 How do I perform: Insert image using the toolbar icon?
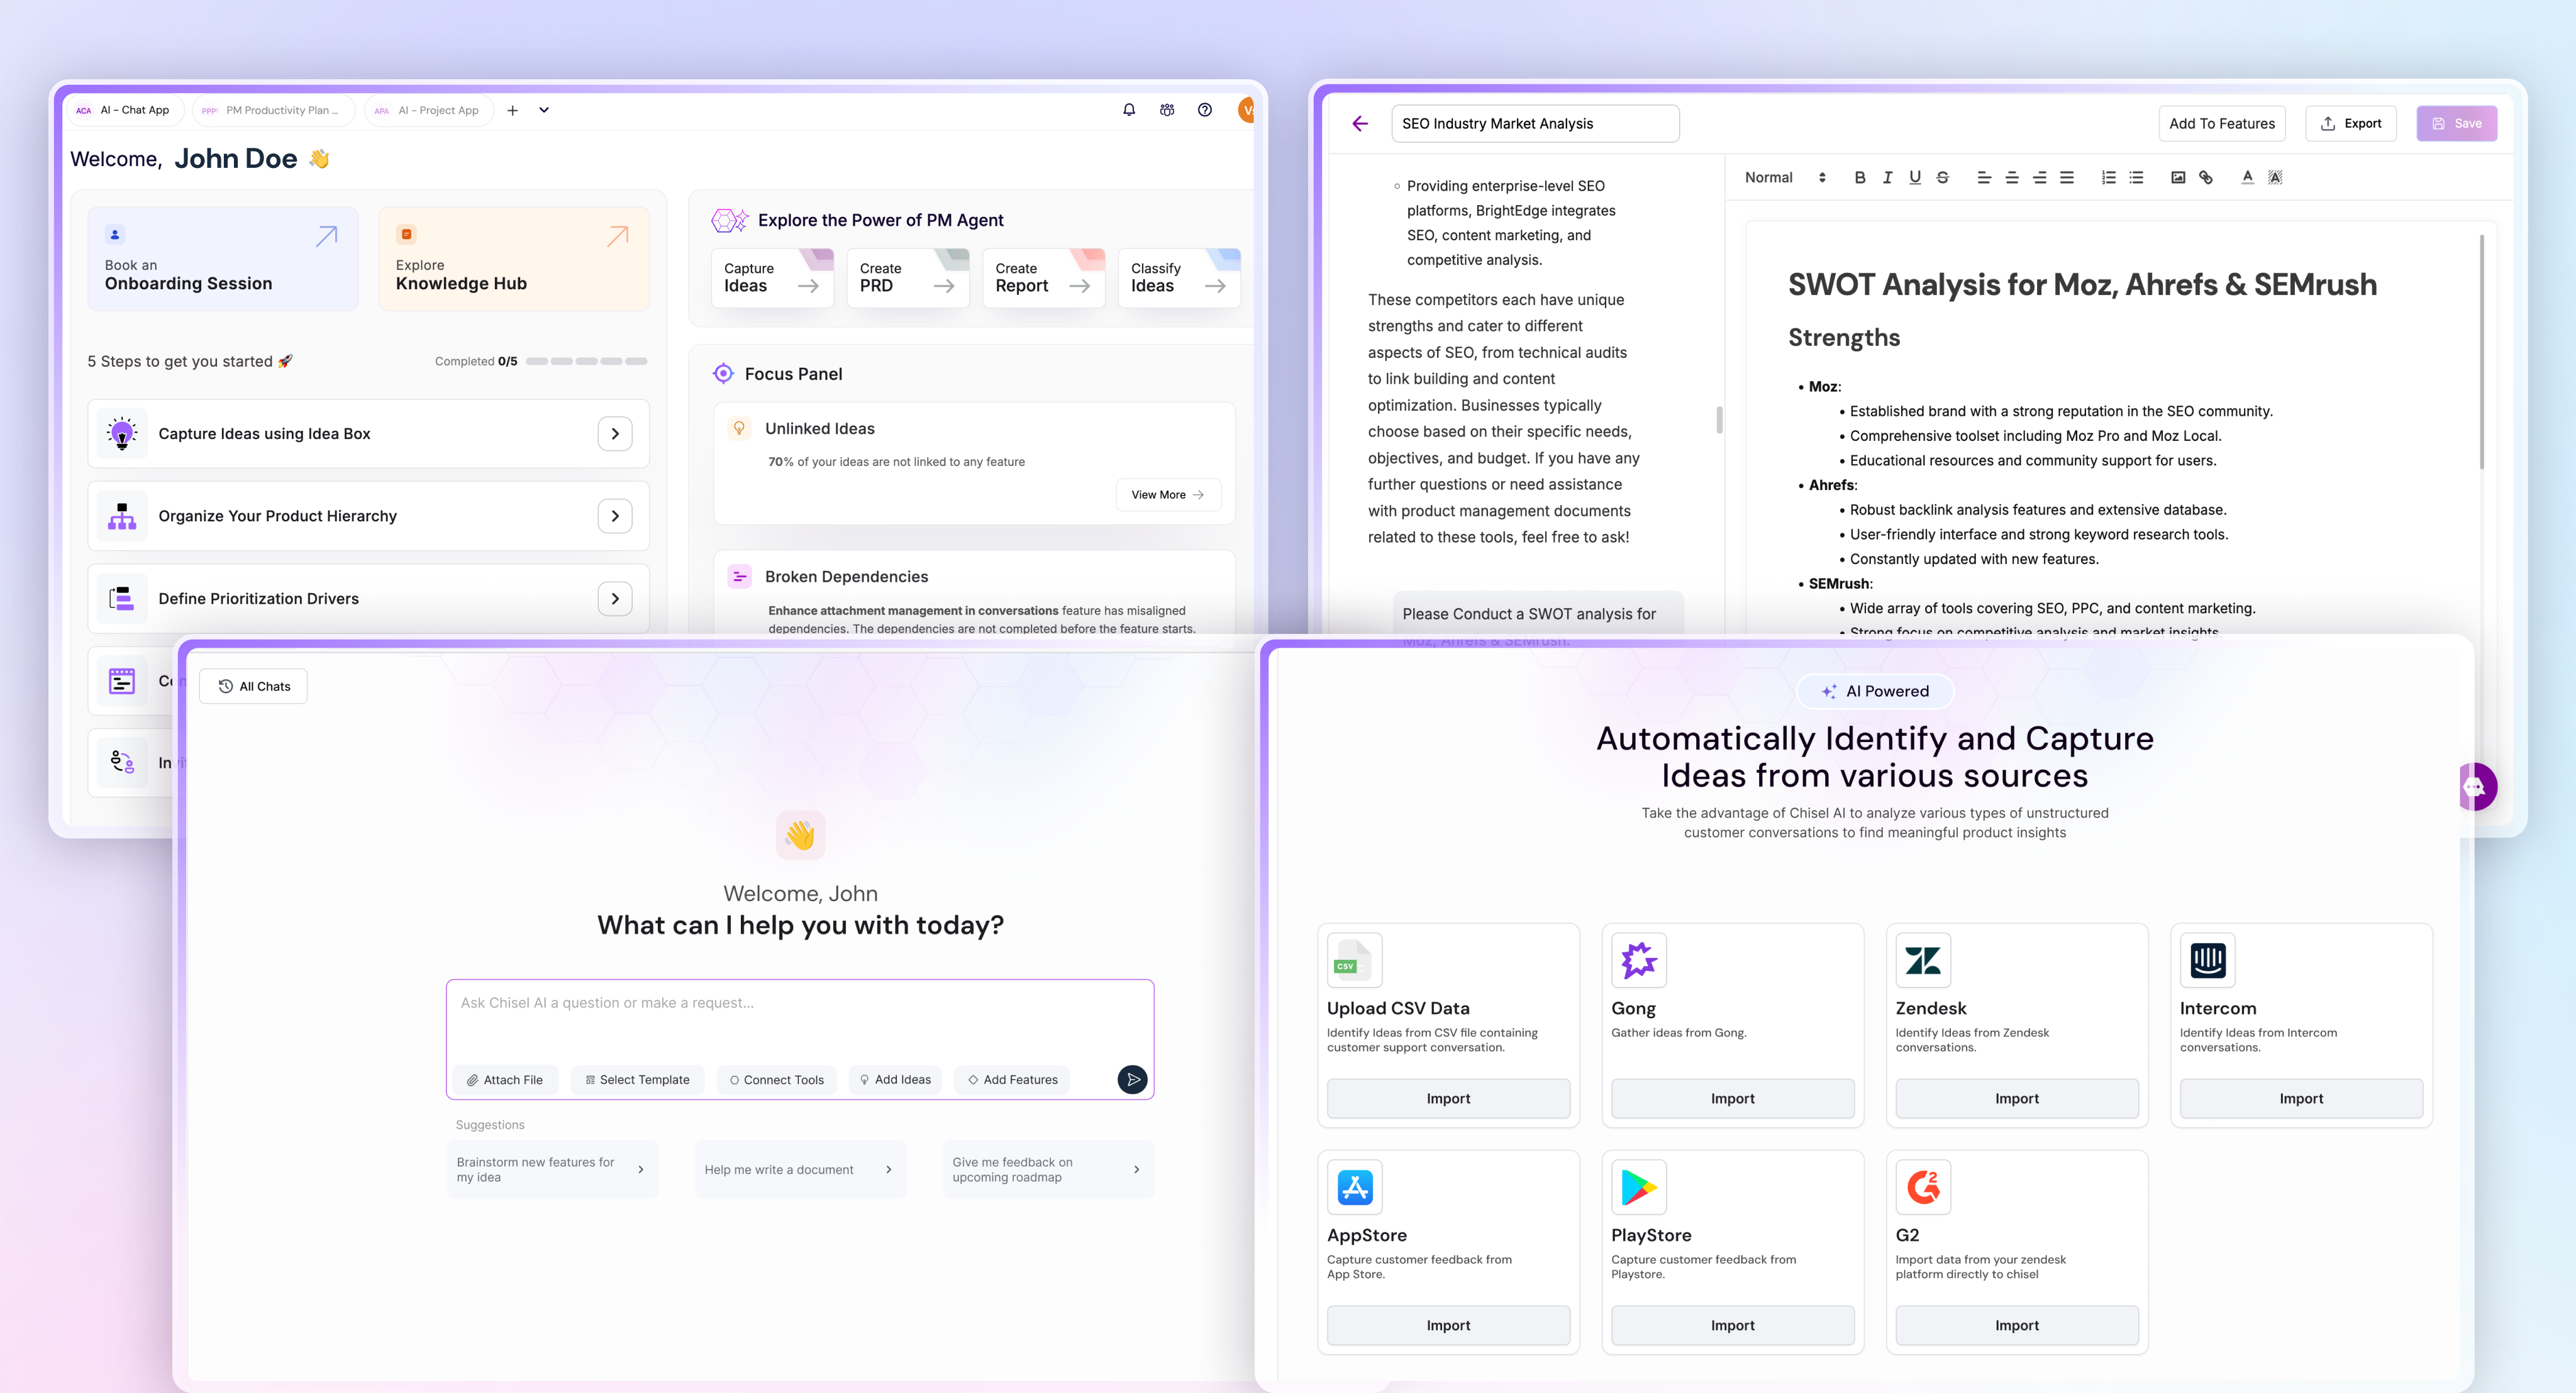(x=2177, y=178)
